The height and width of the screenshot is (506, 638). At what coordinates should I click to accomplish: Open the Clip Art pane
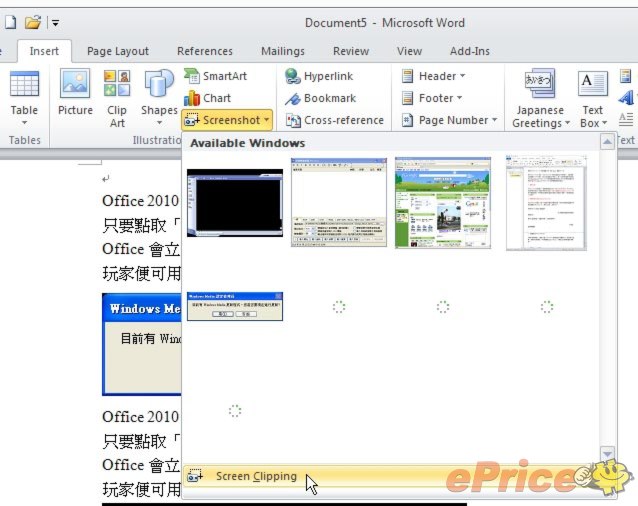pyautogui.click(x=117, y=99)
